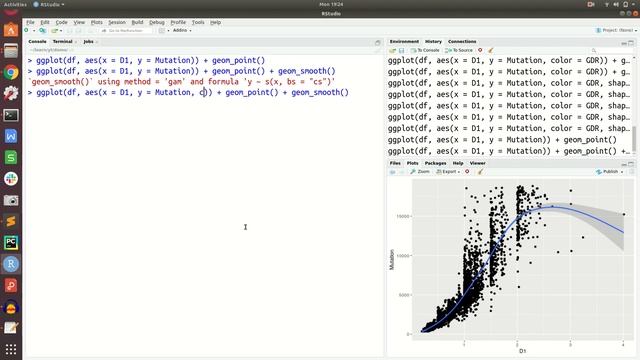Open Show Applications grid in dock
The height and width of the screenshot is (360, 640).
click(11, 349)
